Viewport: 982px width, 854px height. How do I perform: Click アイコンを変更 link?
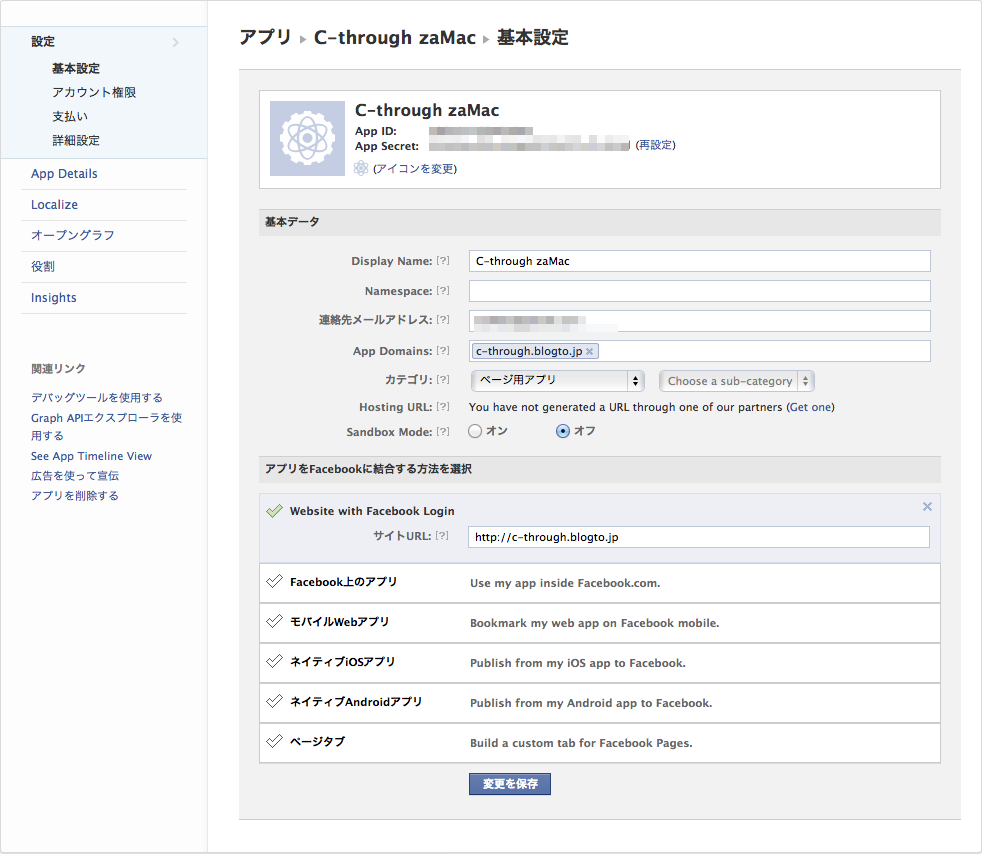[415, 168]
